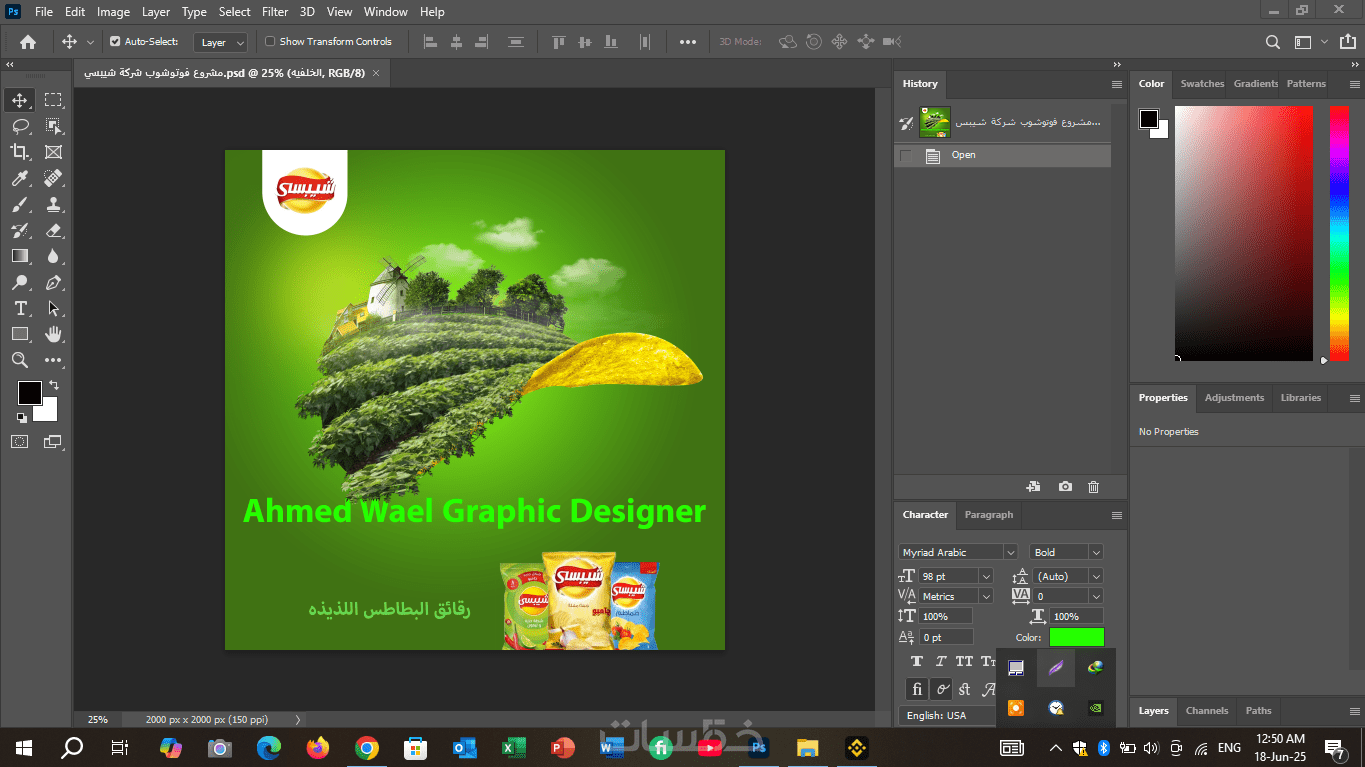
Task: Select the History Brush tool
Action: (x=19, y=230)
